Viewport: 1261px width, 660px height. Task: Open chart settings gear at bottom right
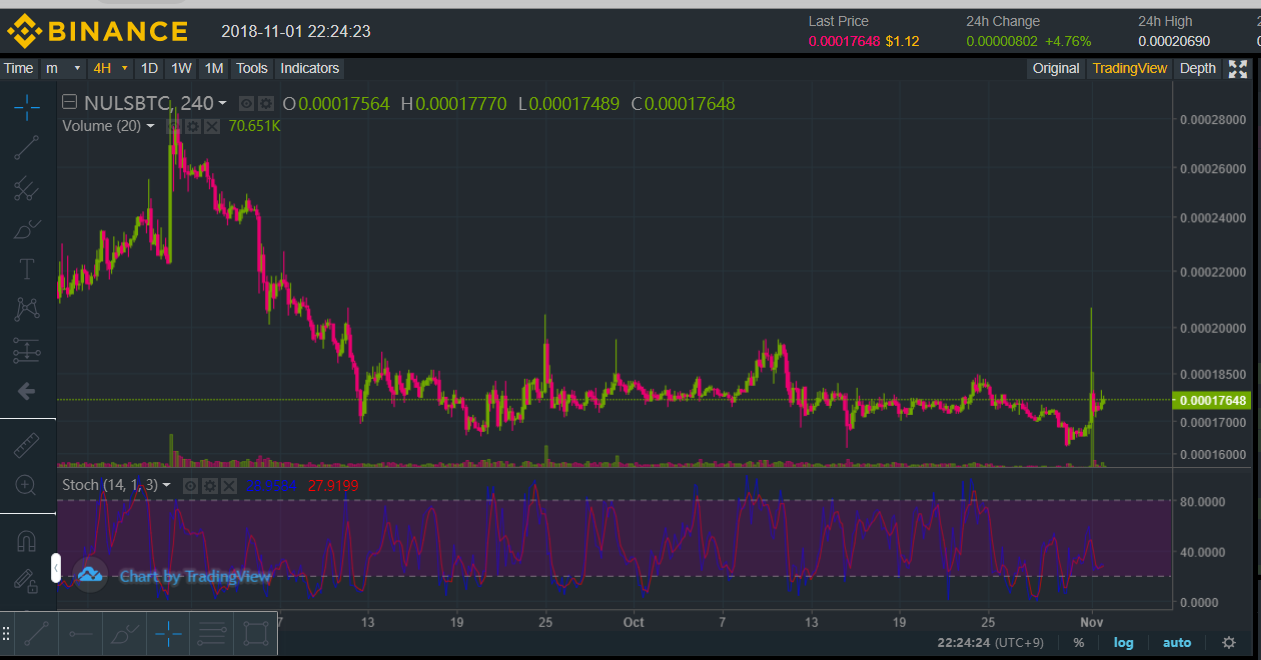(1229, 642)
